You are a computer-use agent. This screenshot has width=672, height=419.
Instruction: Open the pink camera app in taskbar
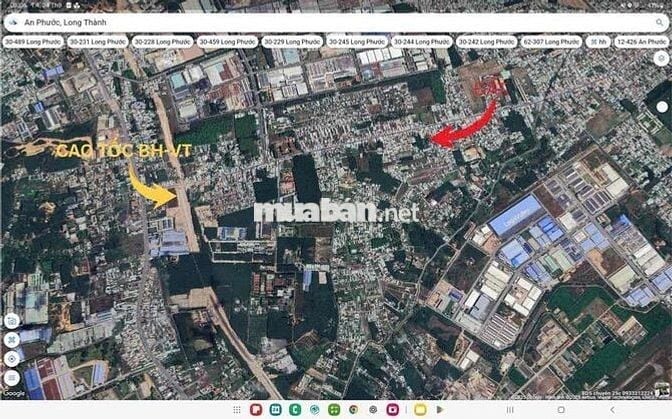click(x=392, y=410)
